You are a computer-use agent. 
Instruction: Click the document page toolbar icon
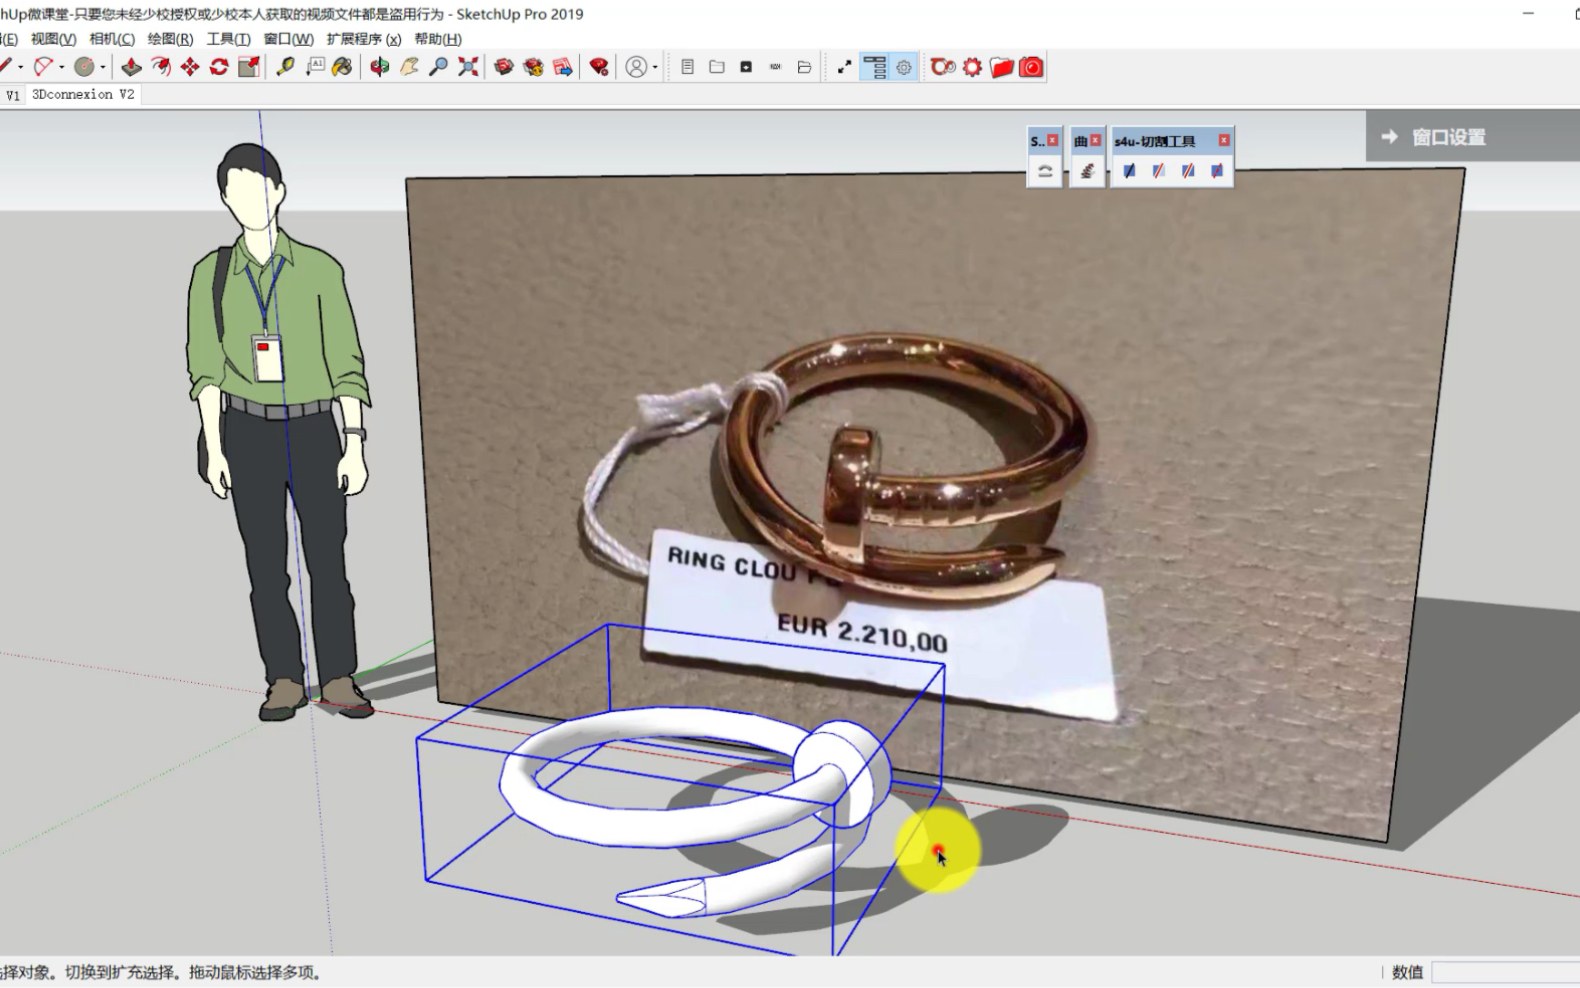coord(687,67)
